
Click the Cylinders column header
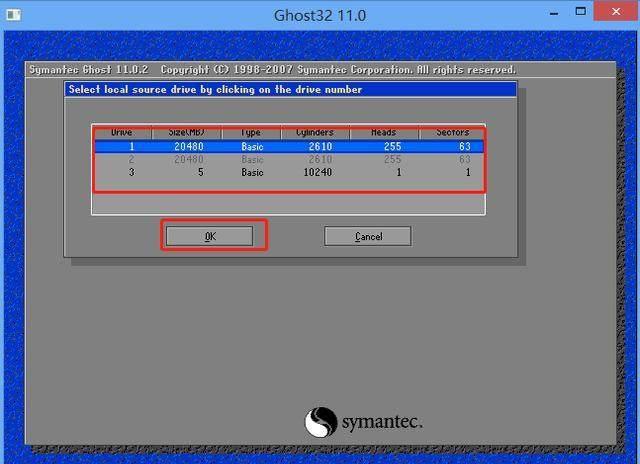pos(315,132)
